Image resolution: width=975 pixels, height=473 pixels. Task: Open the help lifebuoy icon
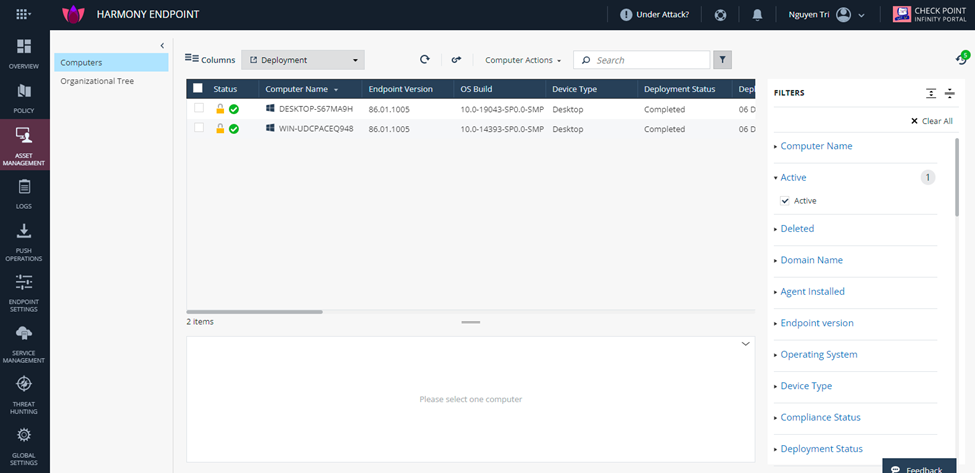tap(720, 15)
